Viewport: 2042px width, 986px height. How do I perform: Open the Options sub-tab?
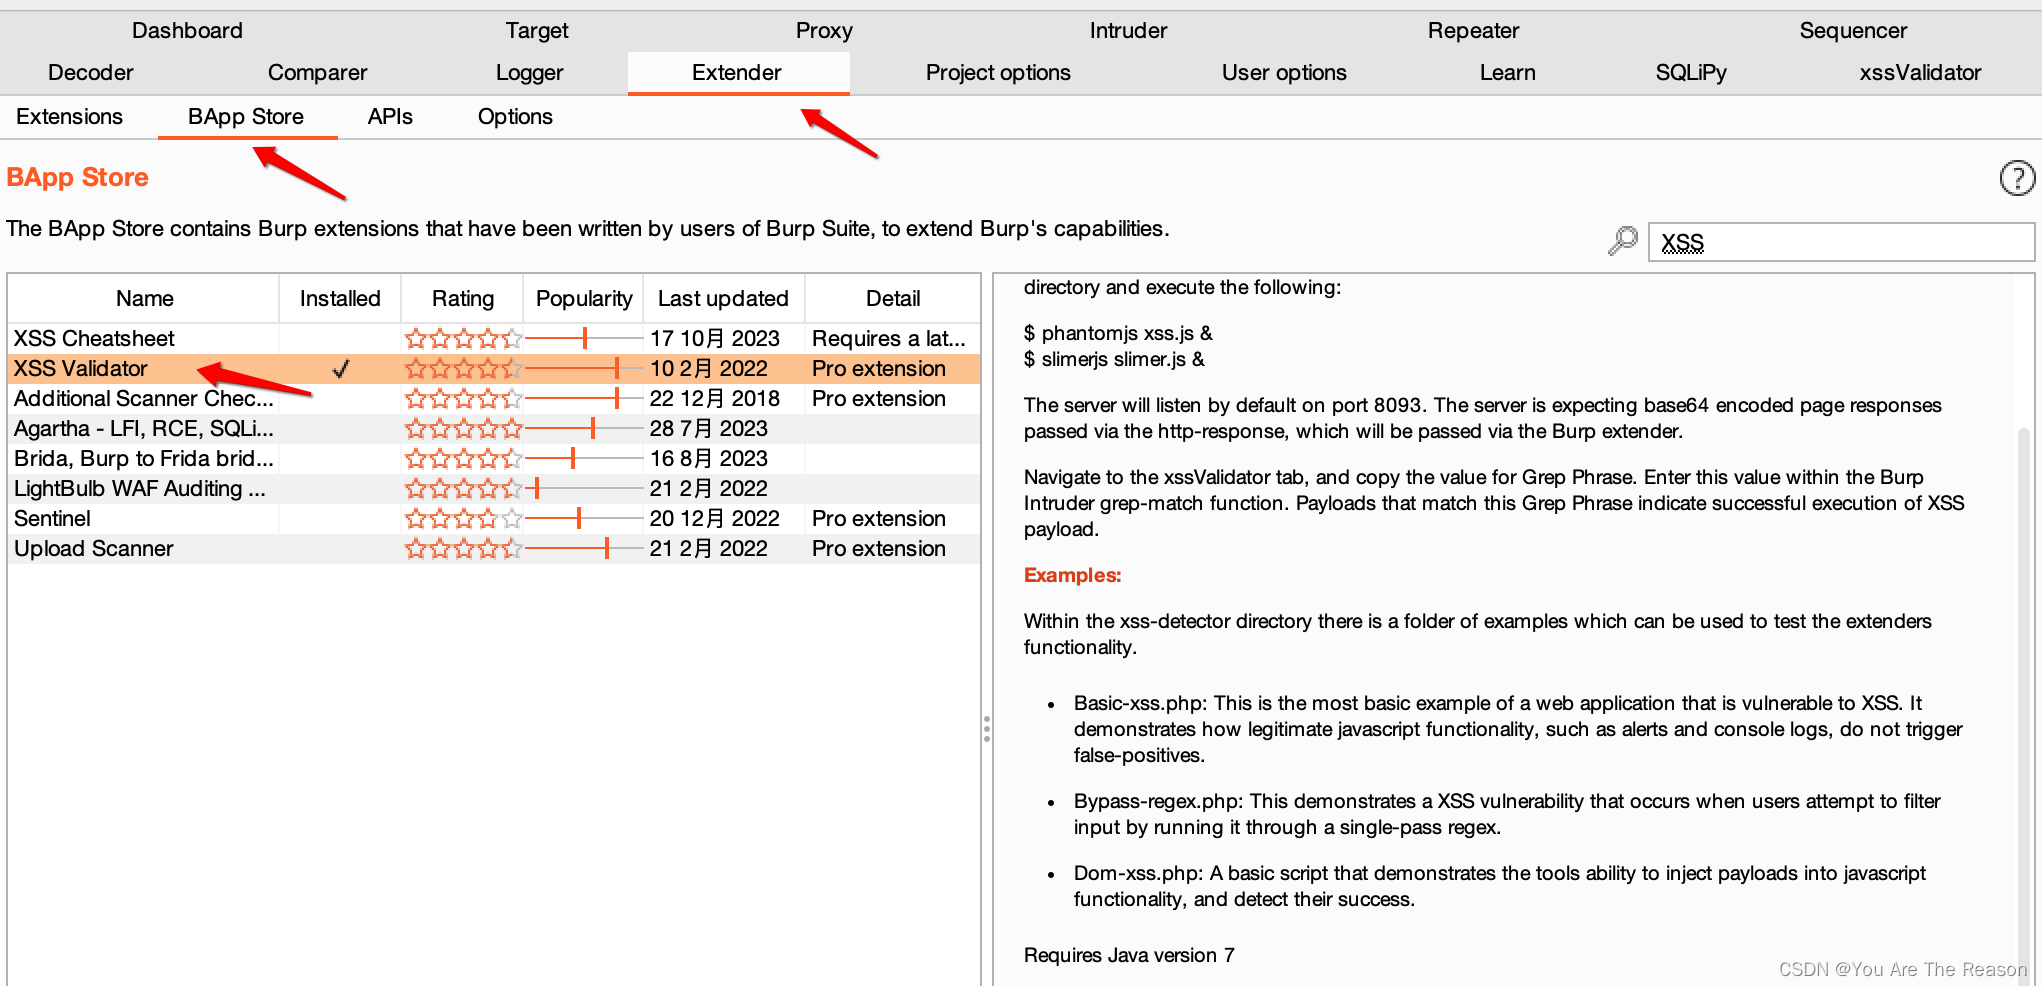point(515,117)
